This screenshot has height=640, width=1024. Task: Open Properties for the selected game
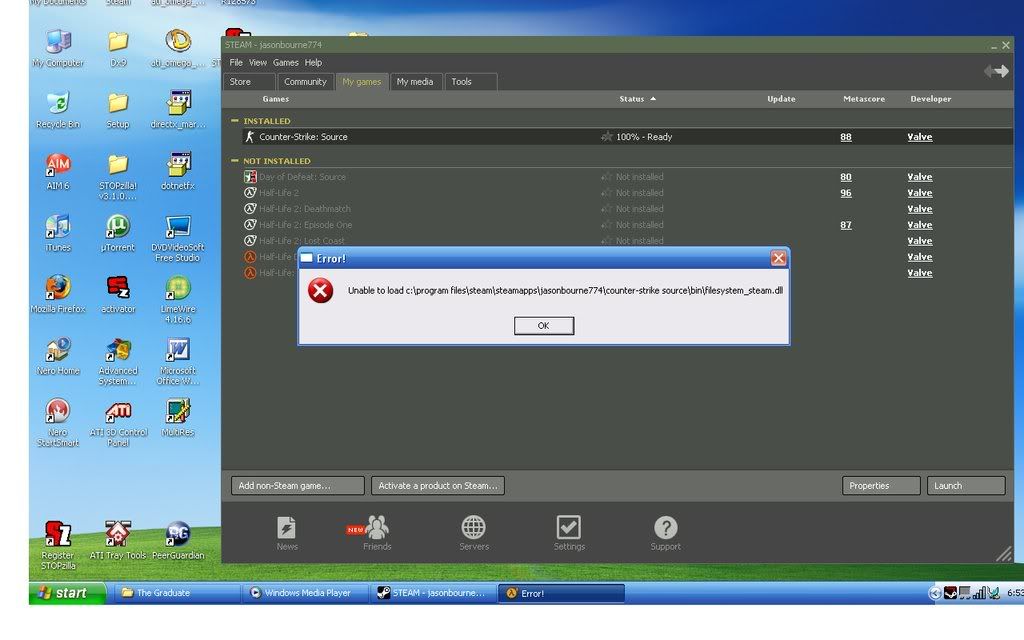pos(881,485)
